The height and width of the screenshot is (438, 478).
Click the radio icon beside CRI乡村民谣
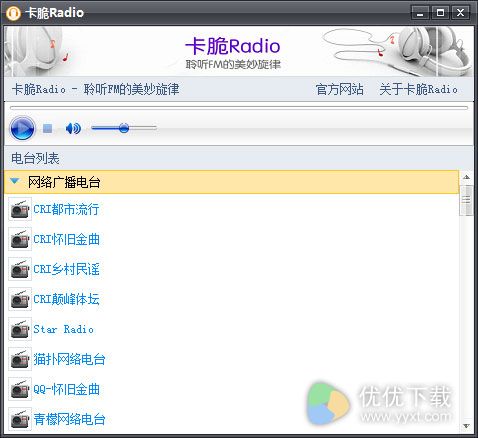pos(20,269)
